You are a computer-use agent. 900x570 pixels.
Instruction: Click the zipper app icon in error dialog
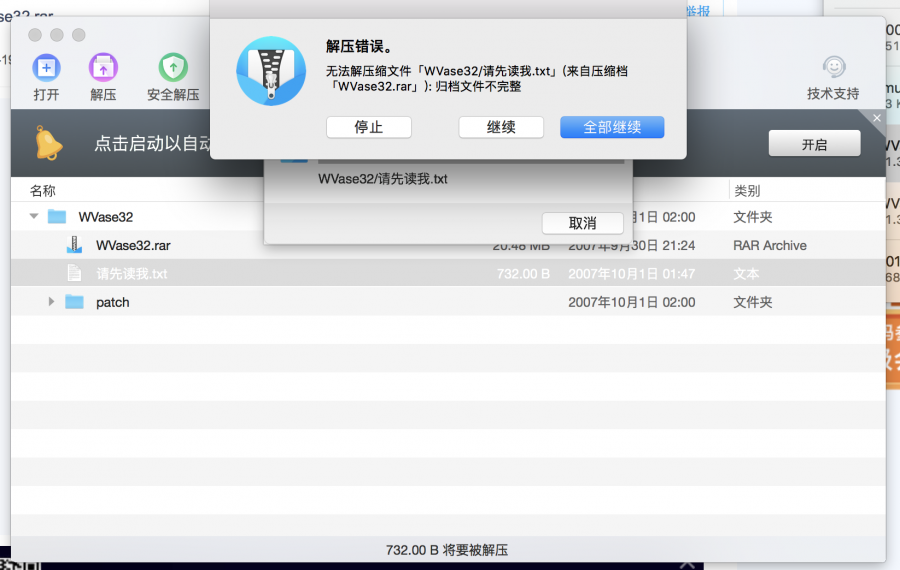pyautogui.click(x=271, y=71)
